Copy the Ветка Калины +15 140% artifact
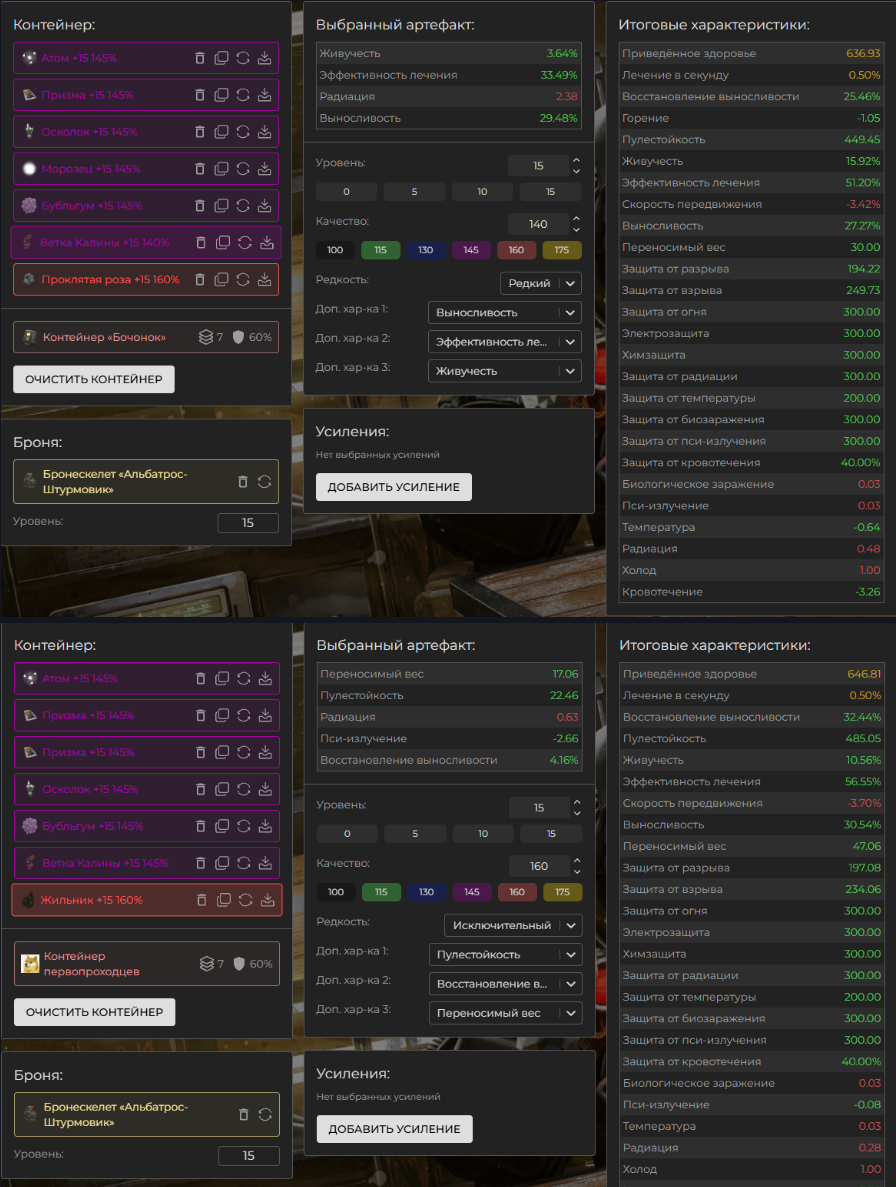The image size is (896, 1187). (223, 242)
